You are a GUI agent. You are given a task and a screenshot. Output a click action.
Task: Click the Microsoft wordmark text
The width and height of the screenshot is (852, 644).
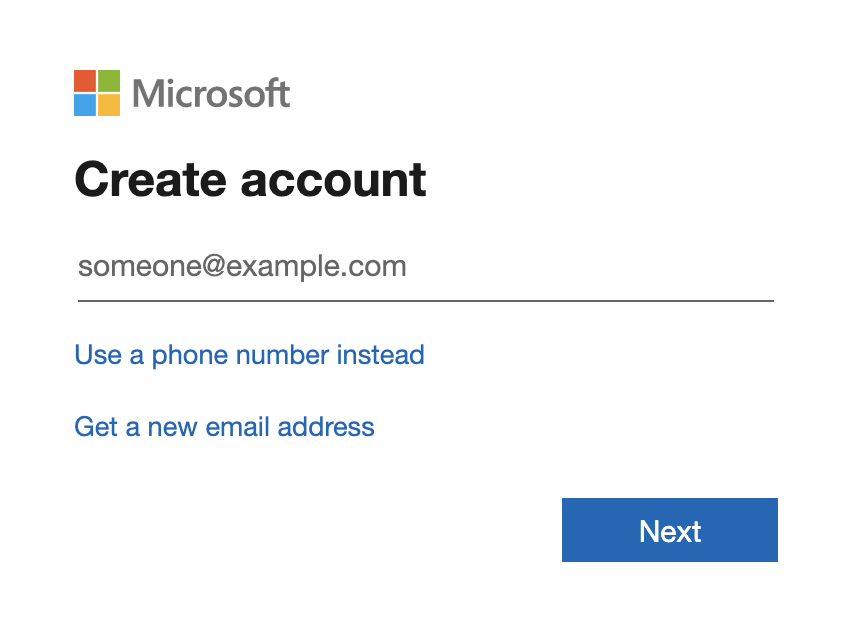211,94
